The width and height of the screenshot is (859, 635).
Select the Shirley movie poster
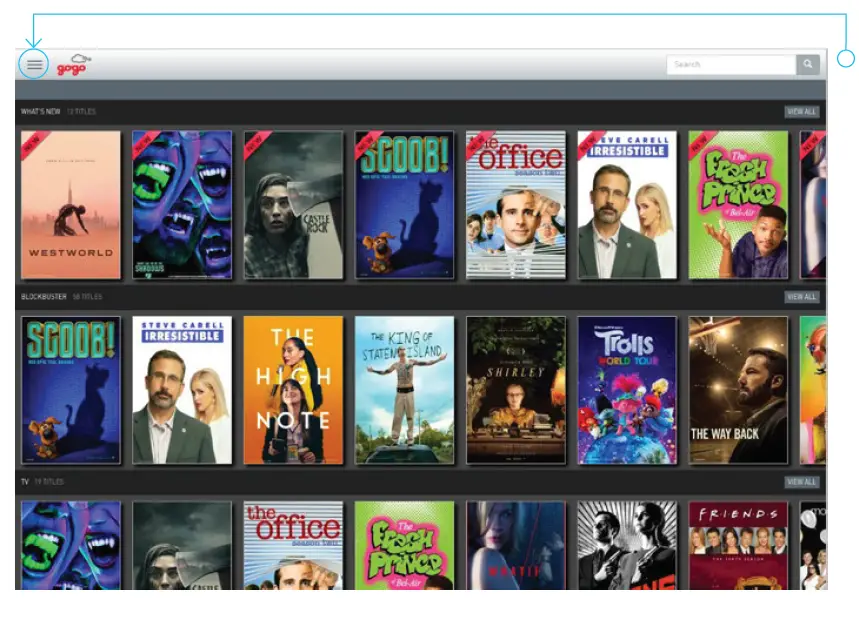coord(516,390)
